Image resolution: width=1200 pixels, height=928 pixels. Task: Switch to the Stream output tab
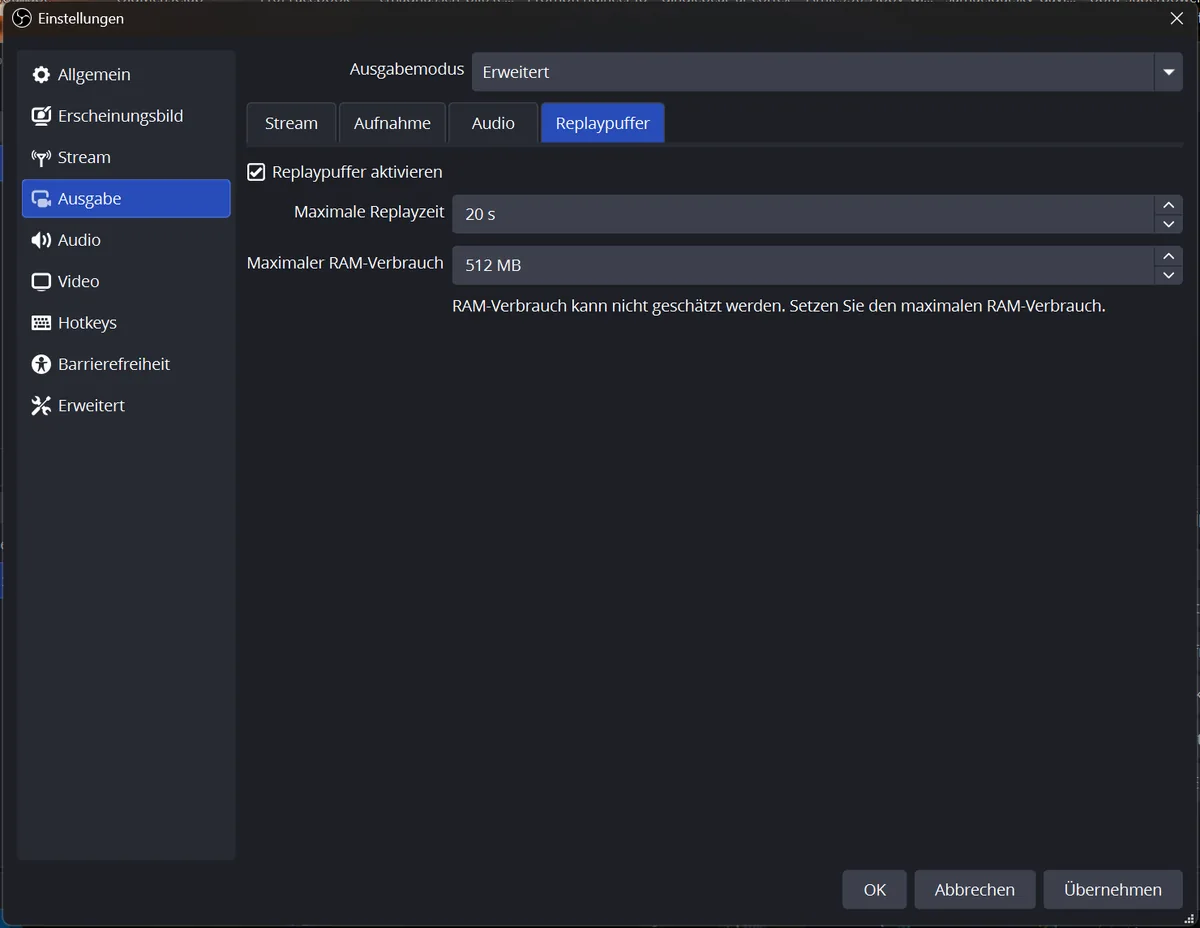(291, 123)
